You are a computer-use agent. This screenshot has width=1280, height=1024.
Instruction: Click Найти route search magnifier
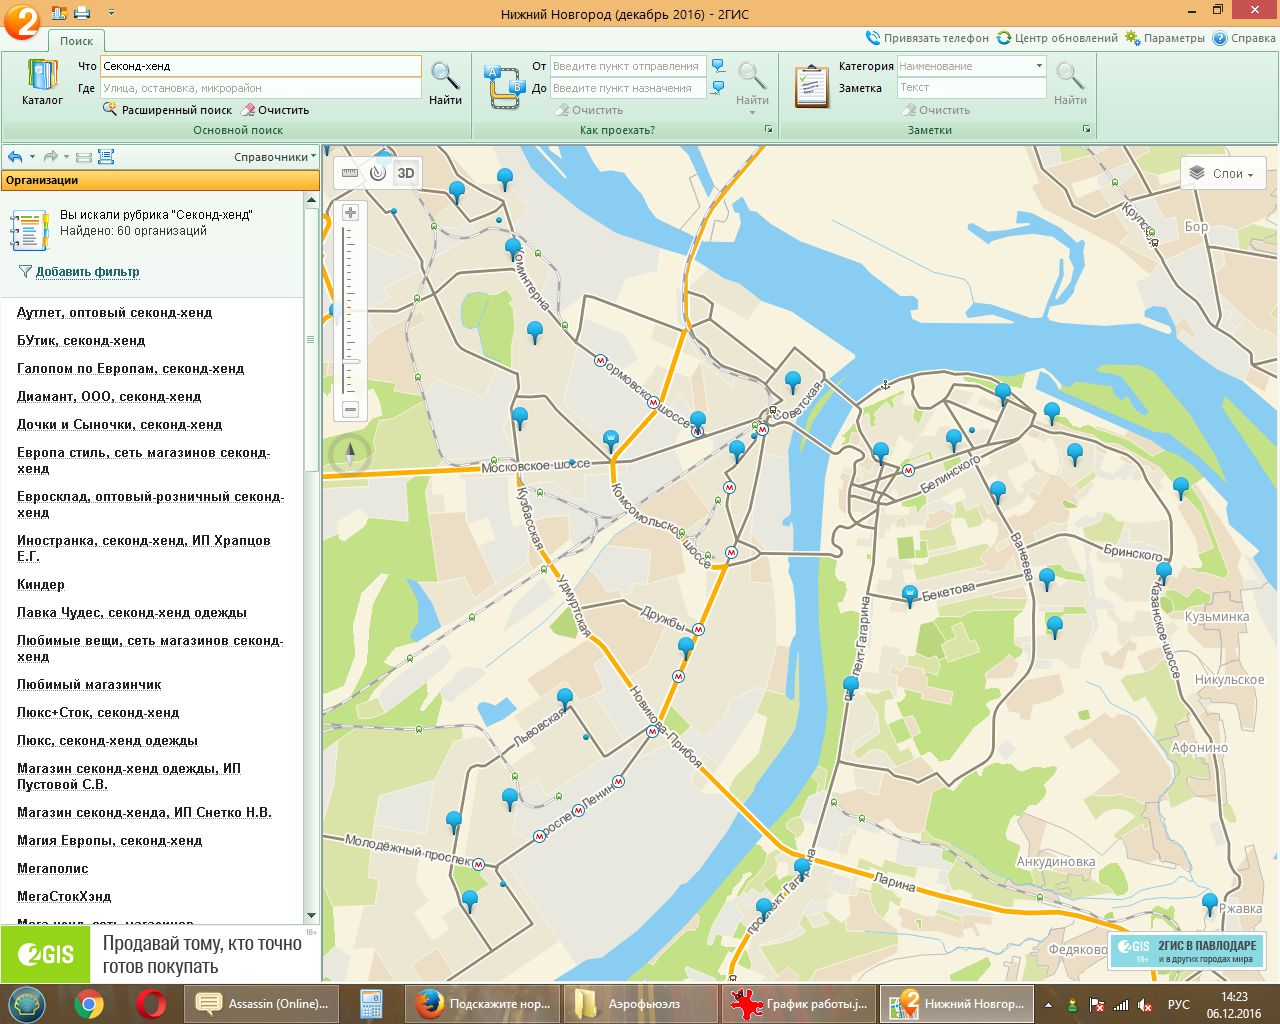click(x=752, y=84)
